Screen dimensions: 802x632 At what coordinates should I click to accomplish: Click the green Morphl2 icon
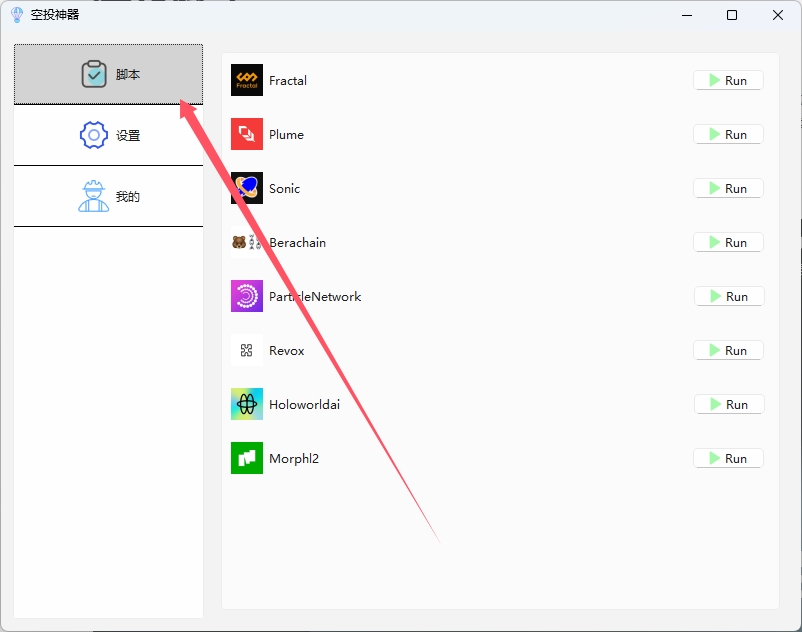[247, 458]
